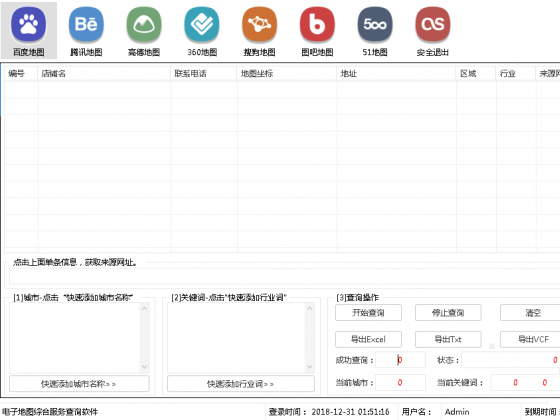Click 电子地图综合服务查询软件 status text
Image resolution: width=560 pixels, height=420 pixels.
(50, 412)
